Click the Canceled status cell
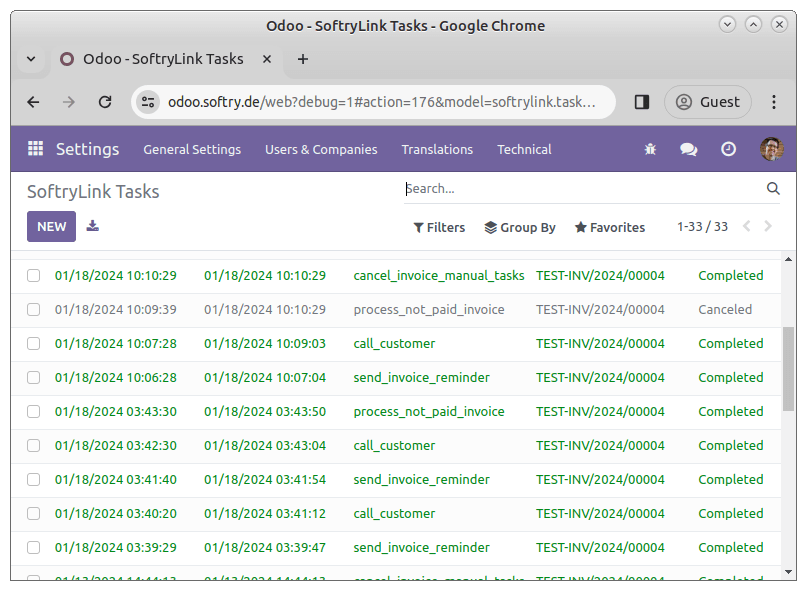The width and height of the screenshot is (807, 591). pyautogui.click(x=725, y=309)
